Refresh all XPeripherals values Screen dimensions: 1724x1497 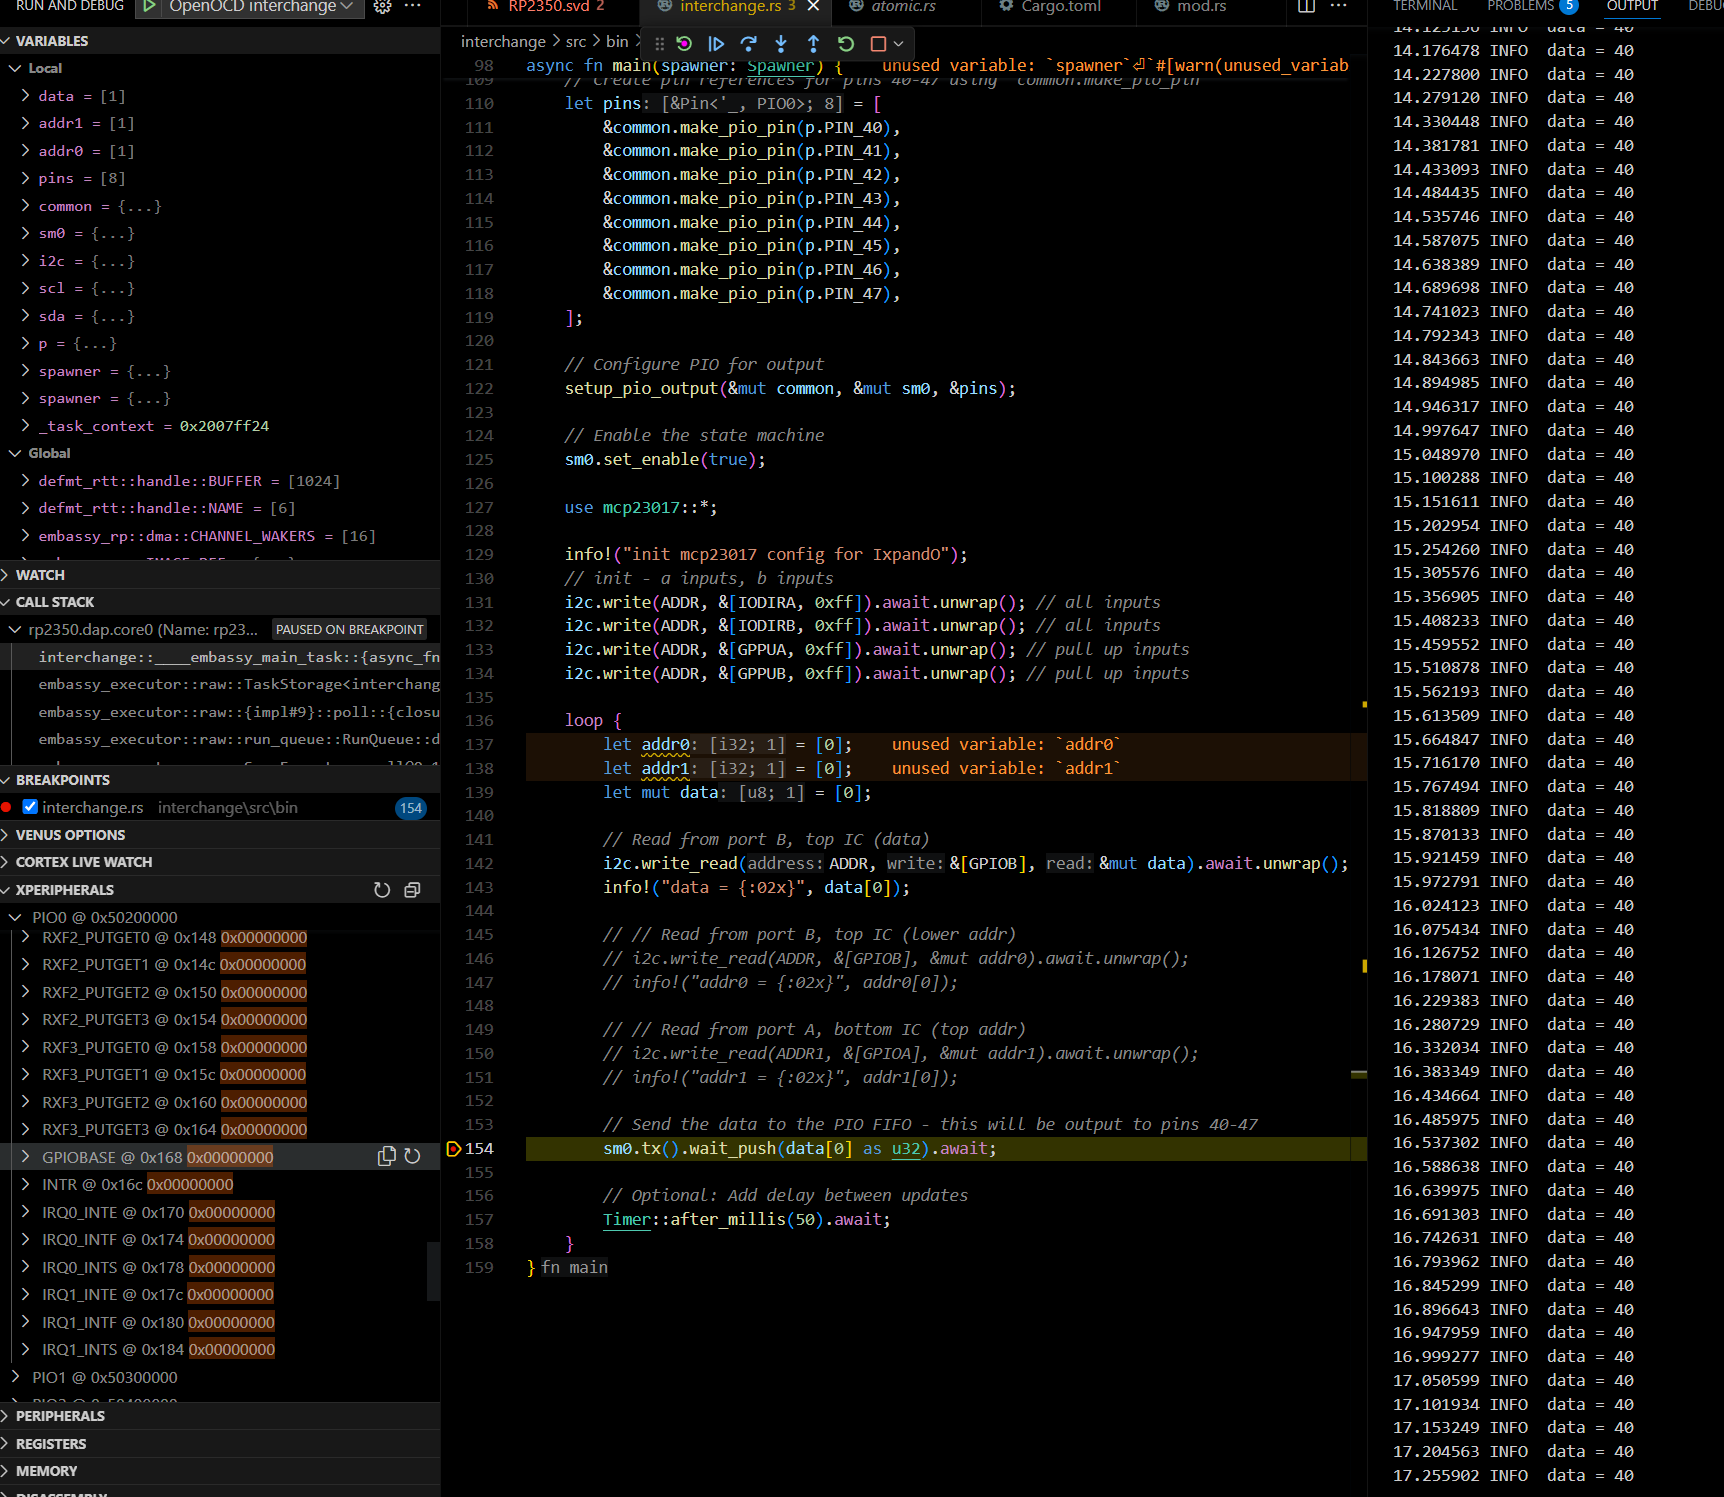point(382,890)
